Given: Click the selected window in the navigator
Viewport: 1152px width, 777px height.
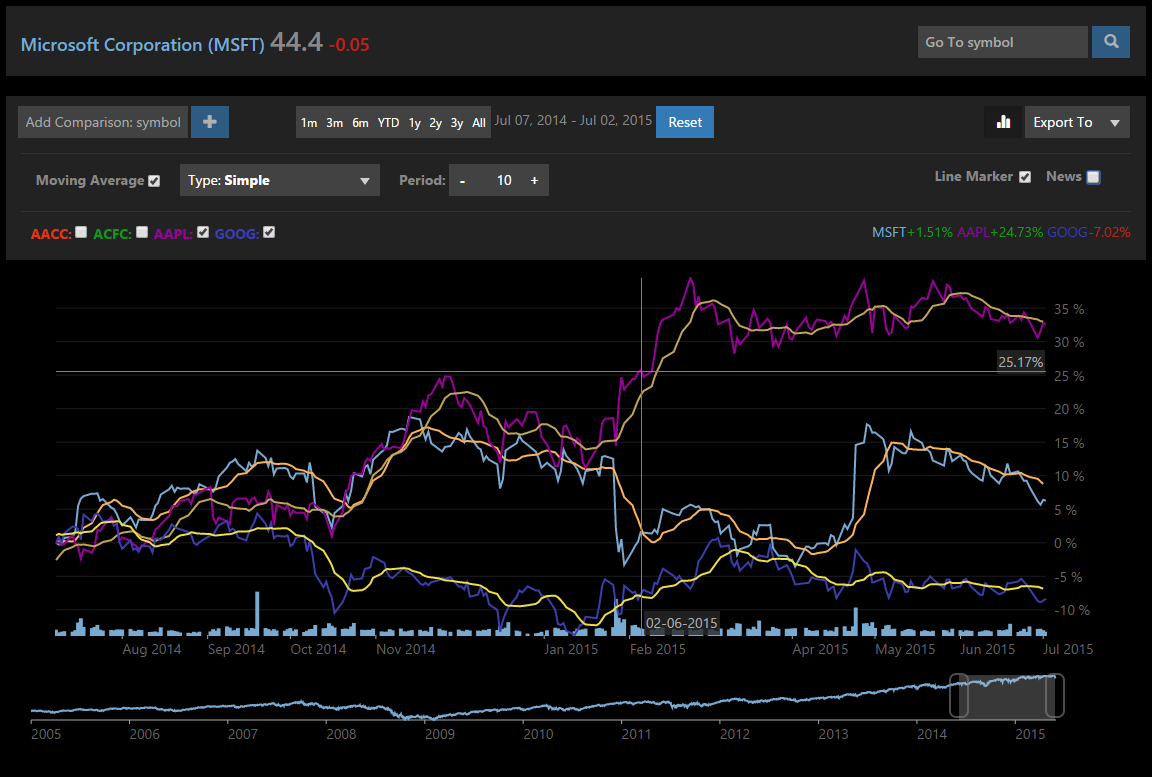Looking at the screenshot, I should pos(1007,695).
